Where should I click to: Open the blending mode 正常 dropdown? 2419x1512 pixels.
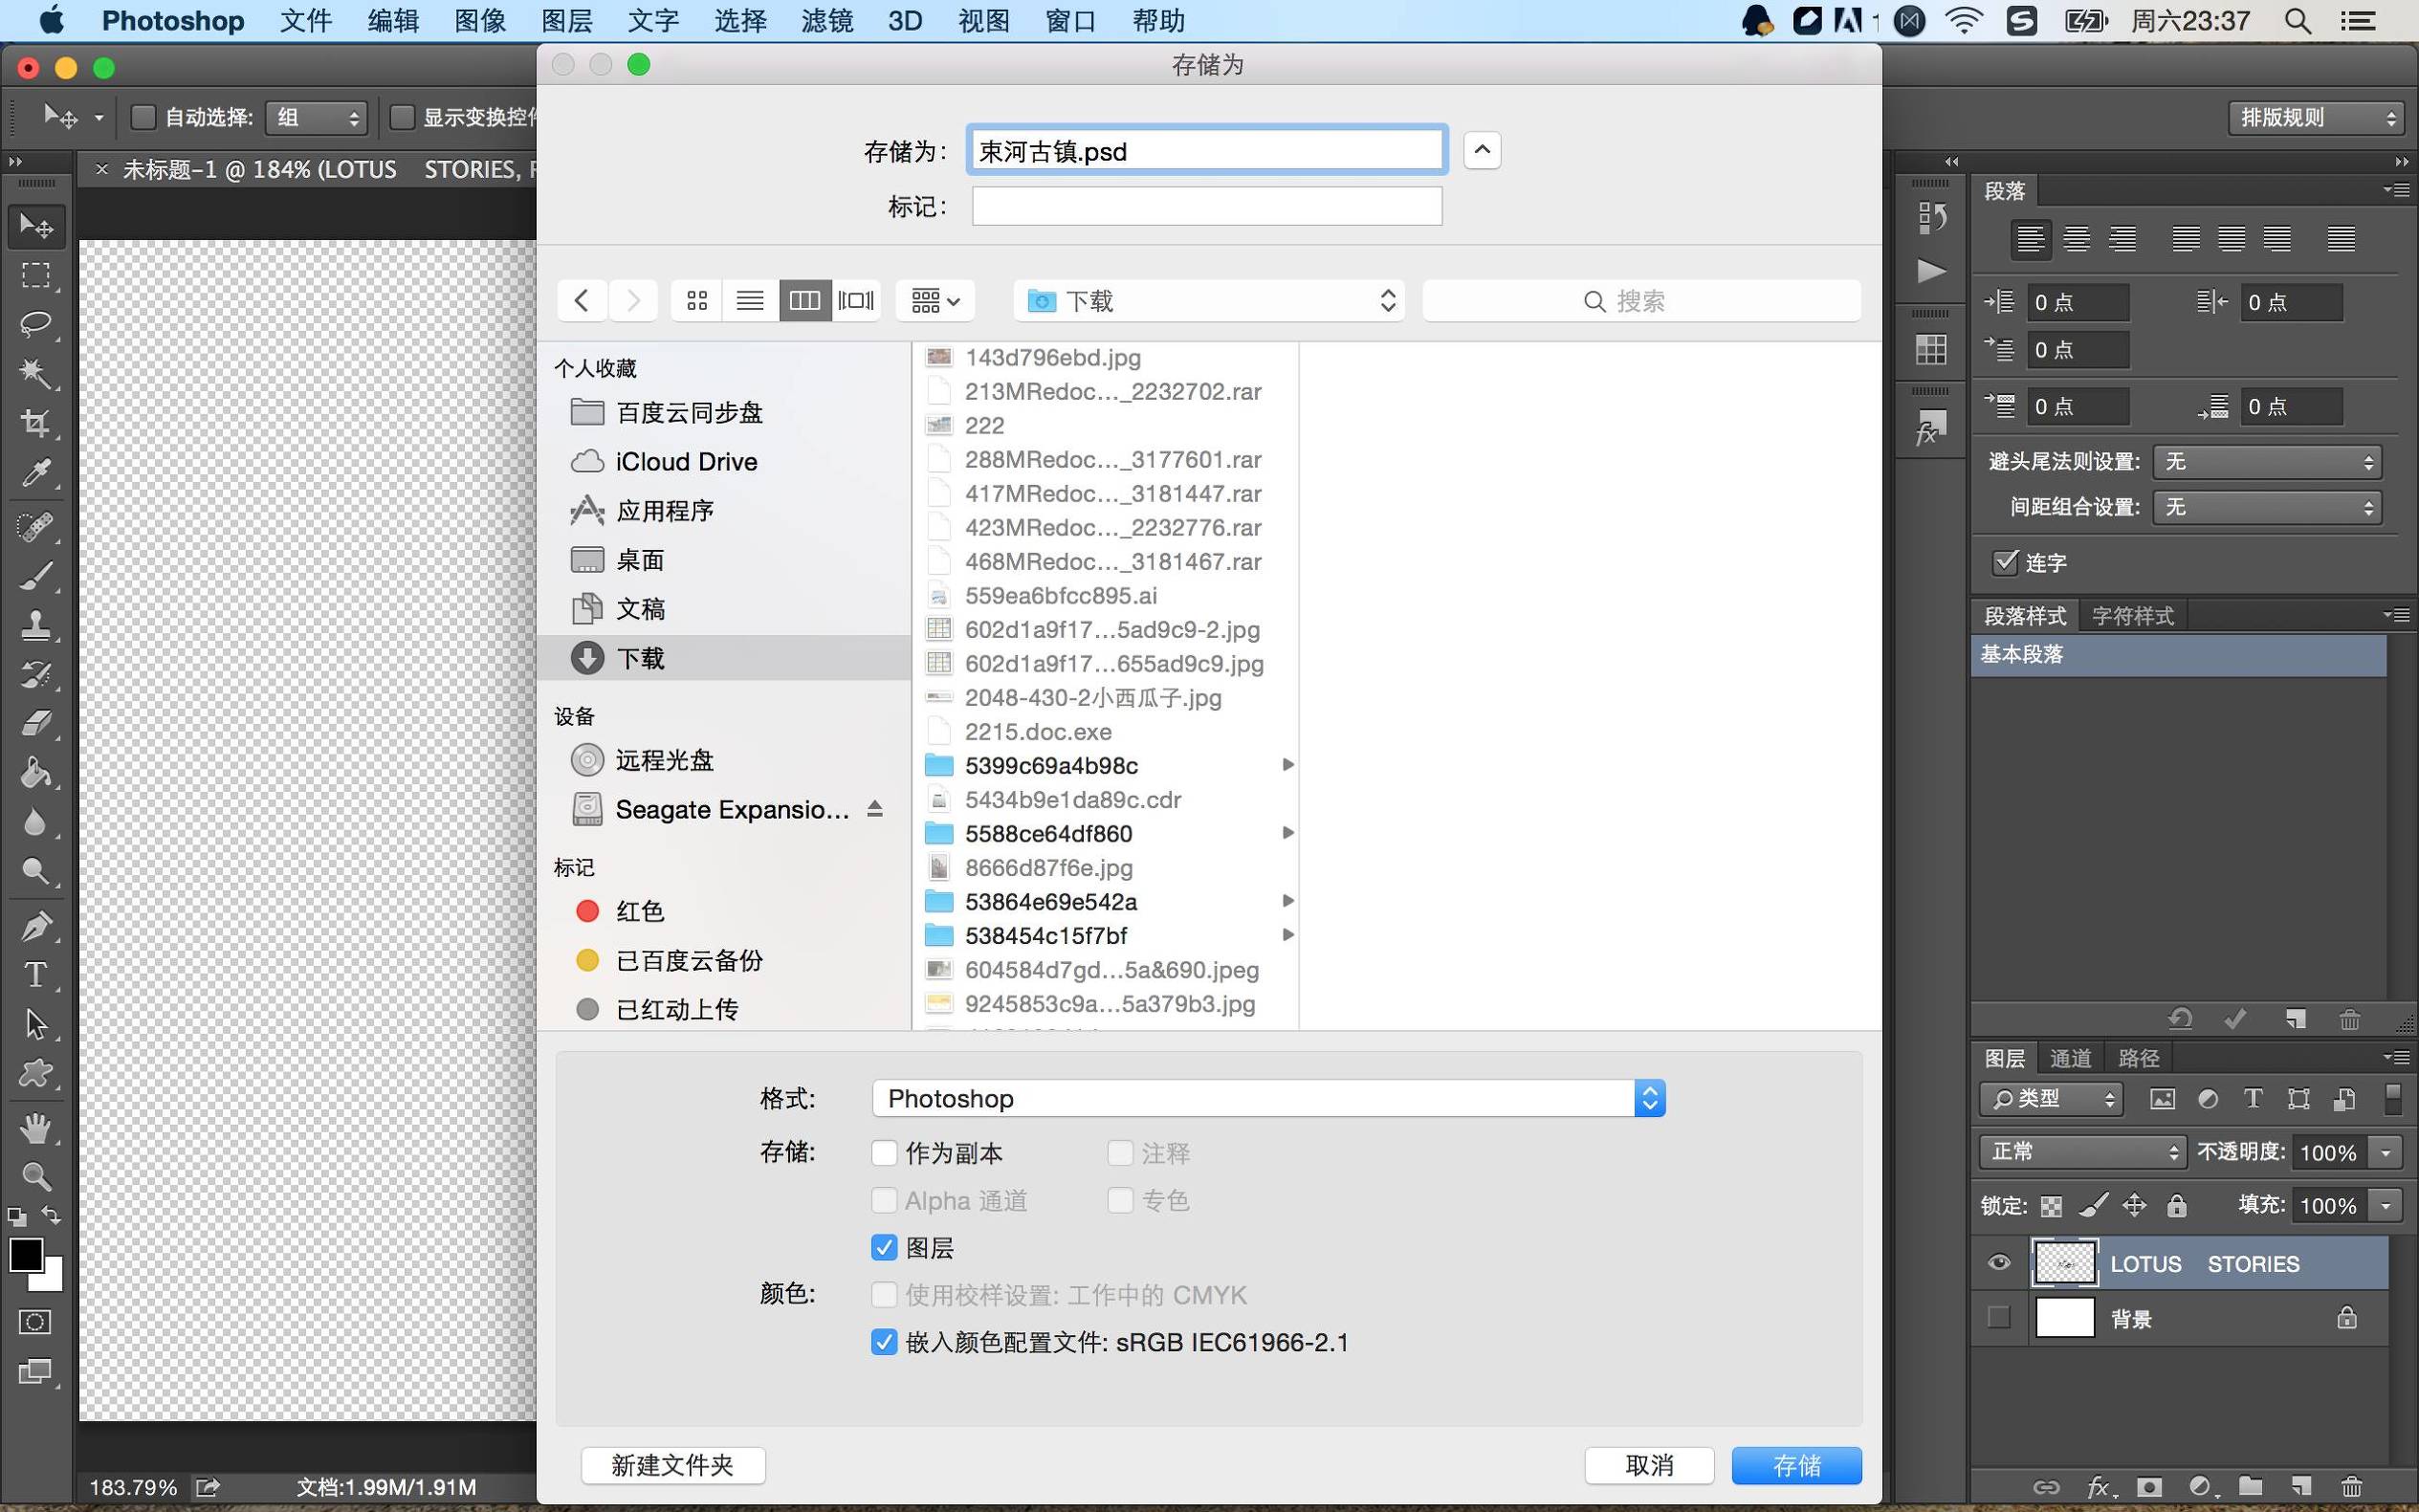tap(2080, 1151)
